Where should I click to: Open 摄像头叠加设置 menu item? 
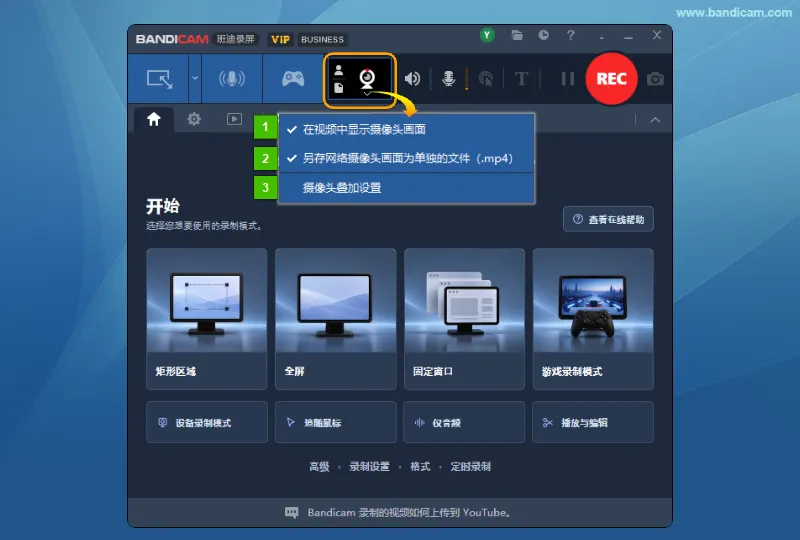[x=407, y=188]
